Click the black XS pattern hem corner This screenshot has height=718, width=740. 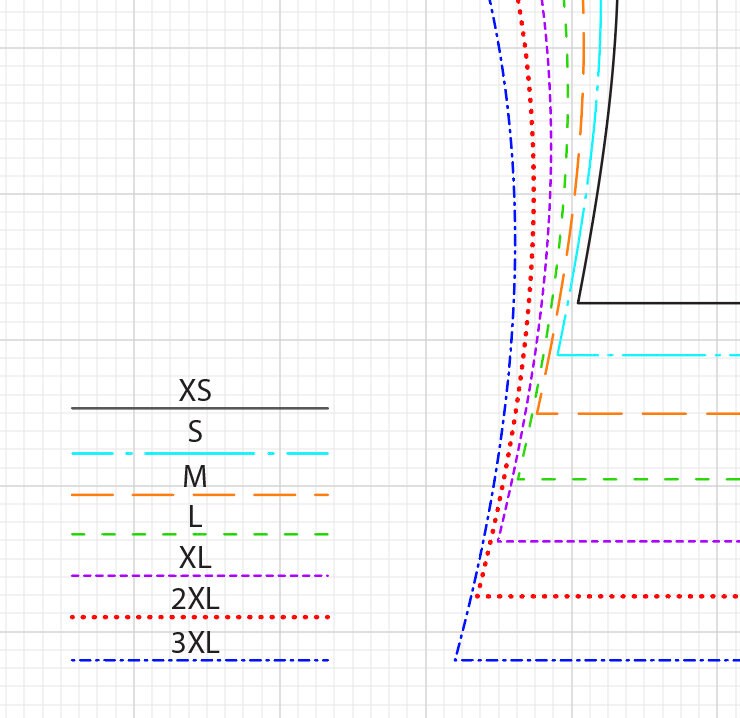(x=579, y=302)
